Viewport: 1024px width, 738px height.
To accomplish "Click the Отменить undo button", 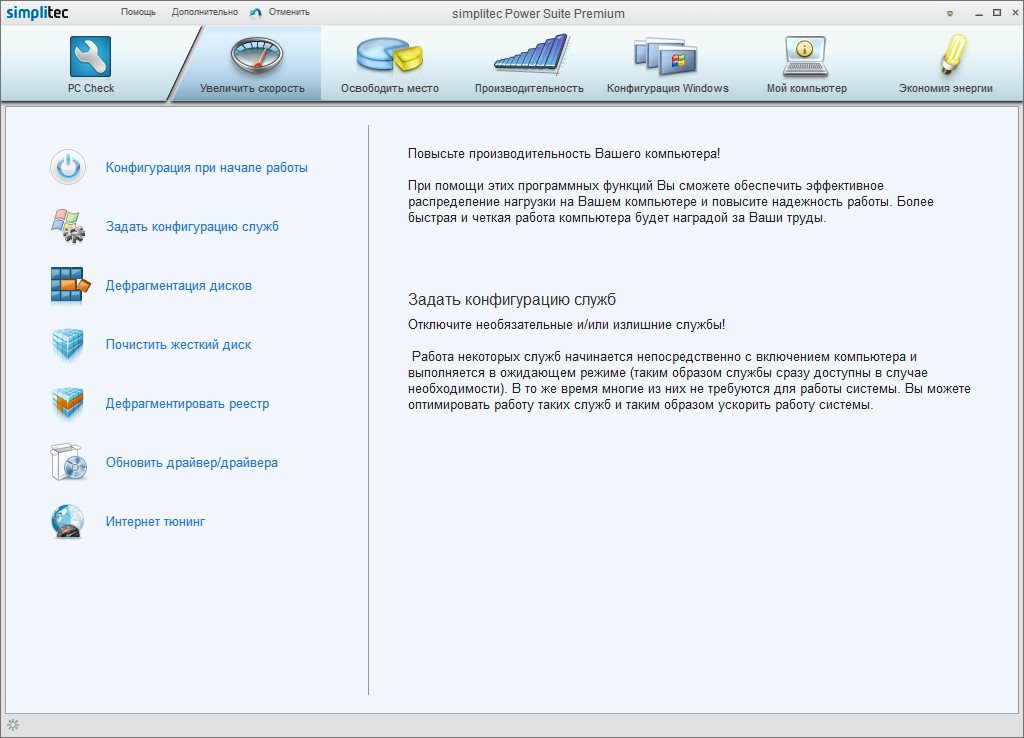I will point(281,12).
